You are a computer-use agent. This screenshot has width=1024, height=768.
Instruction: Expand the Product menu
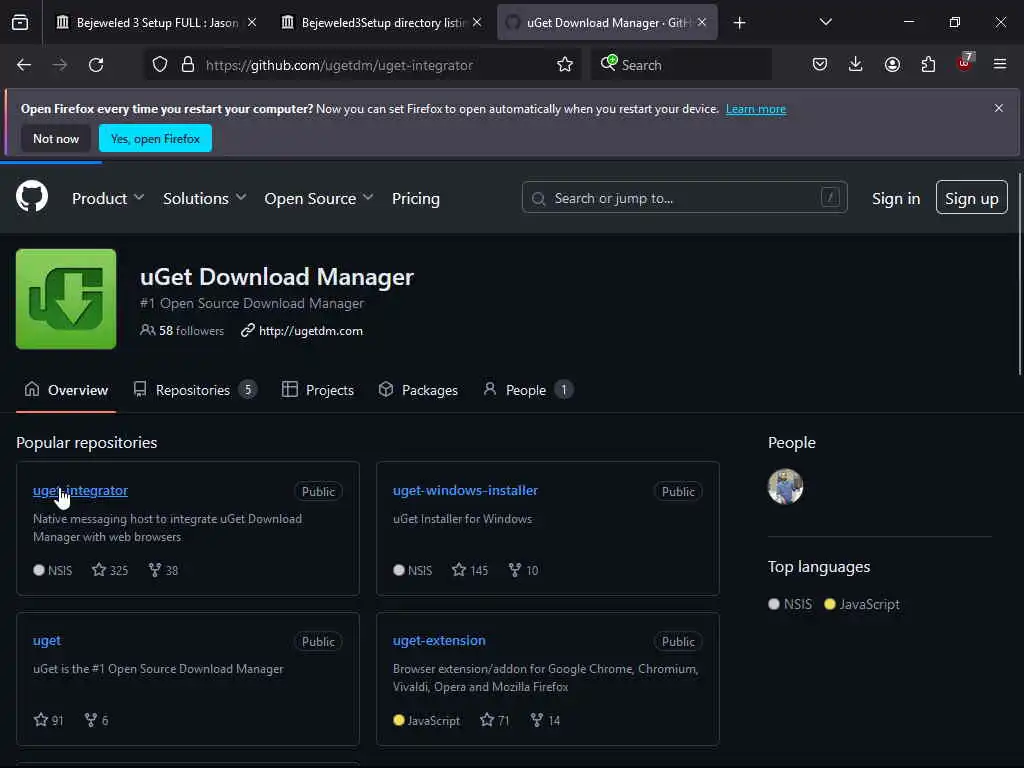pos(108,199)
